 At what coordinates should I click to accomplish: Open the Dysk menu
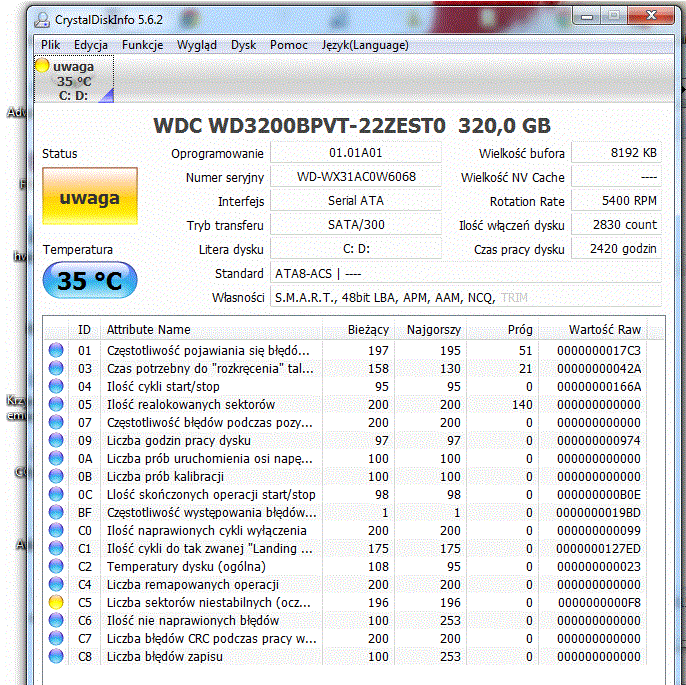tap(243, 45)
